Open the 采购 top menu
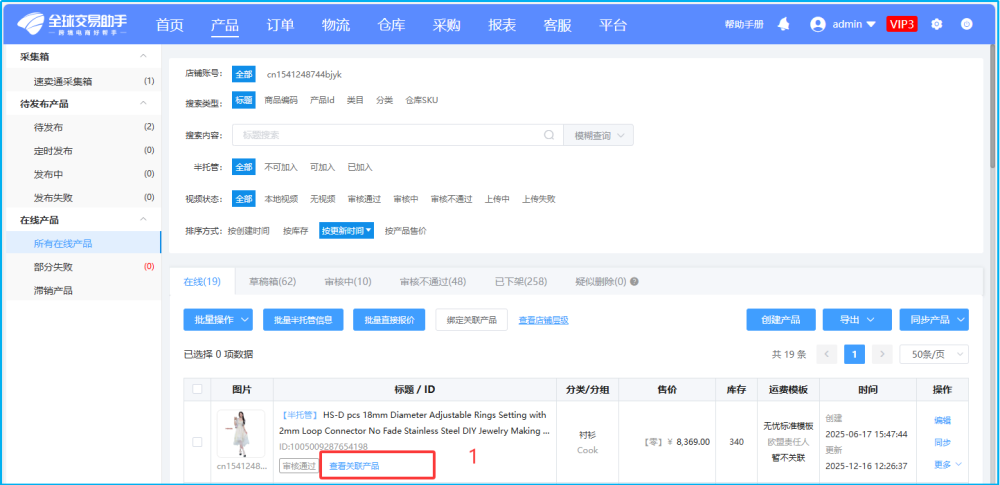The height and width of the screenshot is (485, 1000). click(446, 25)
